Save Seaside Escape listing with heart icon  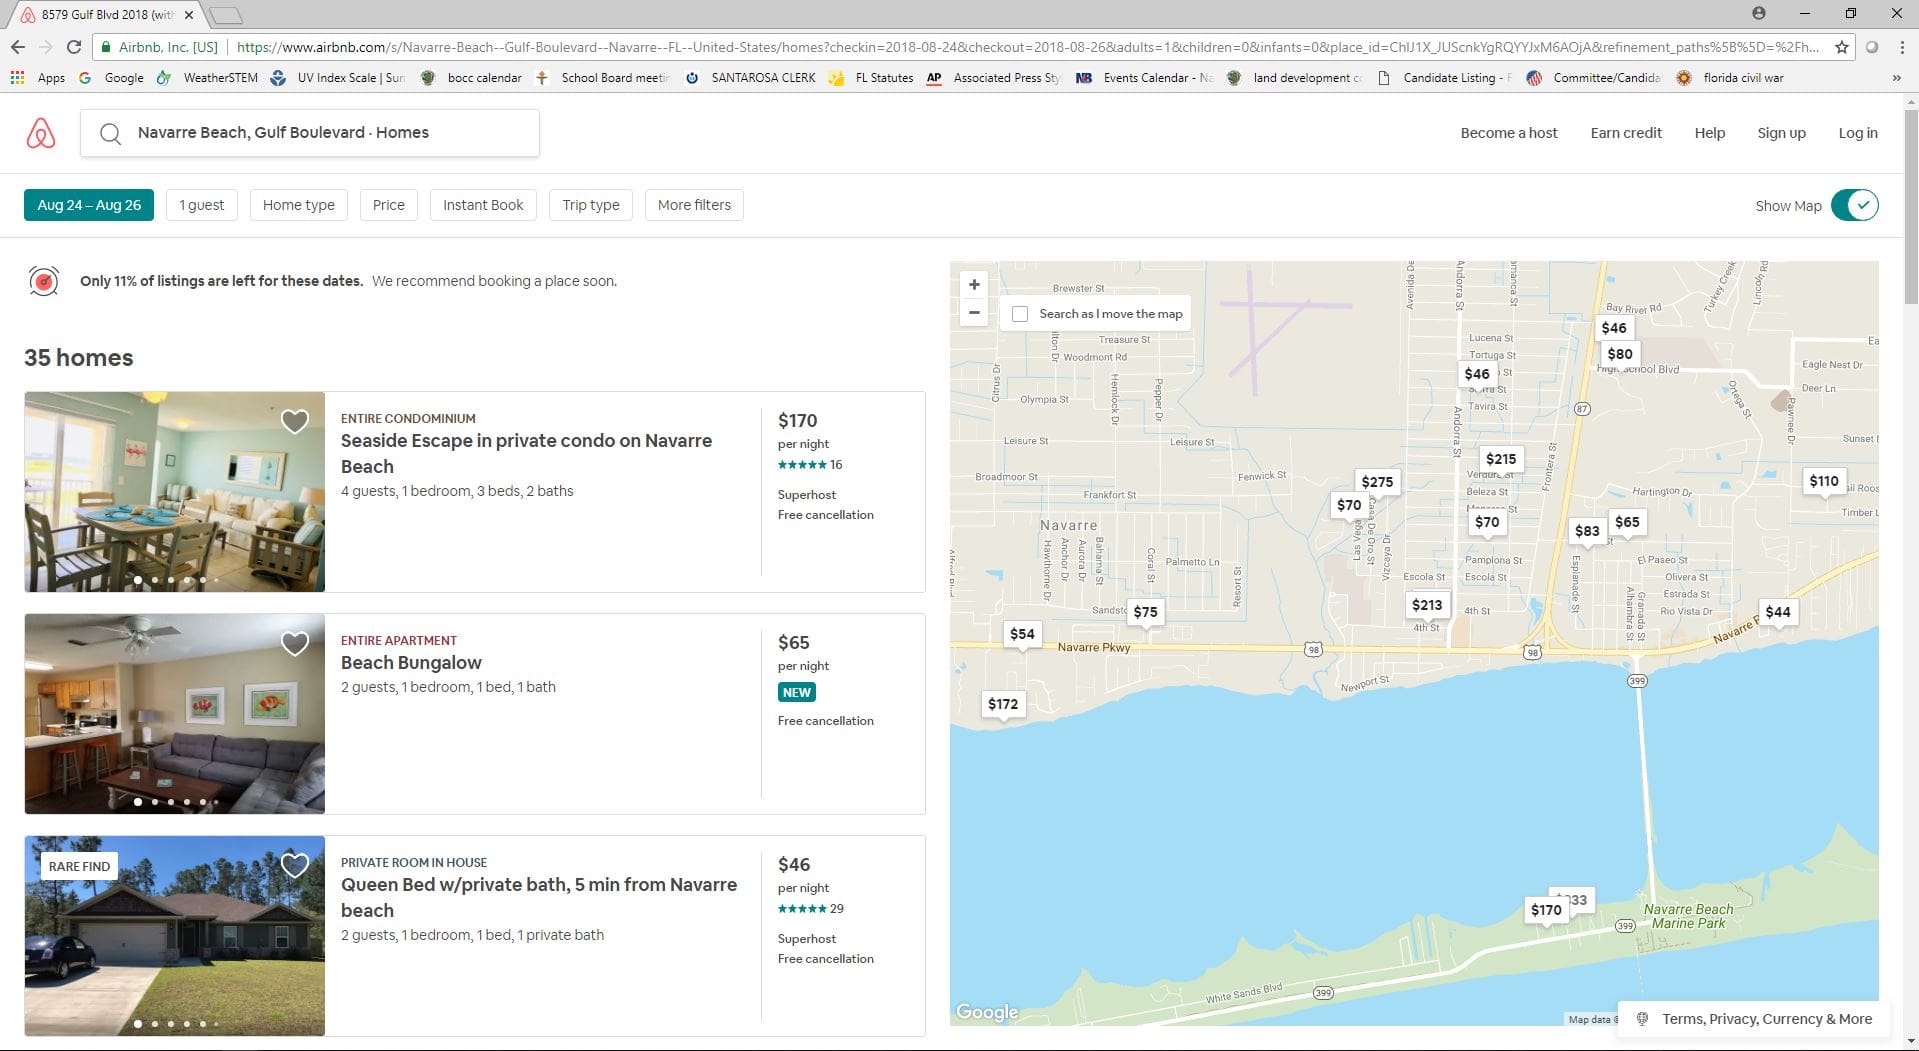(x=294, y=422)
